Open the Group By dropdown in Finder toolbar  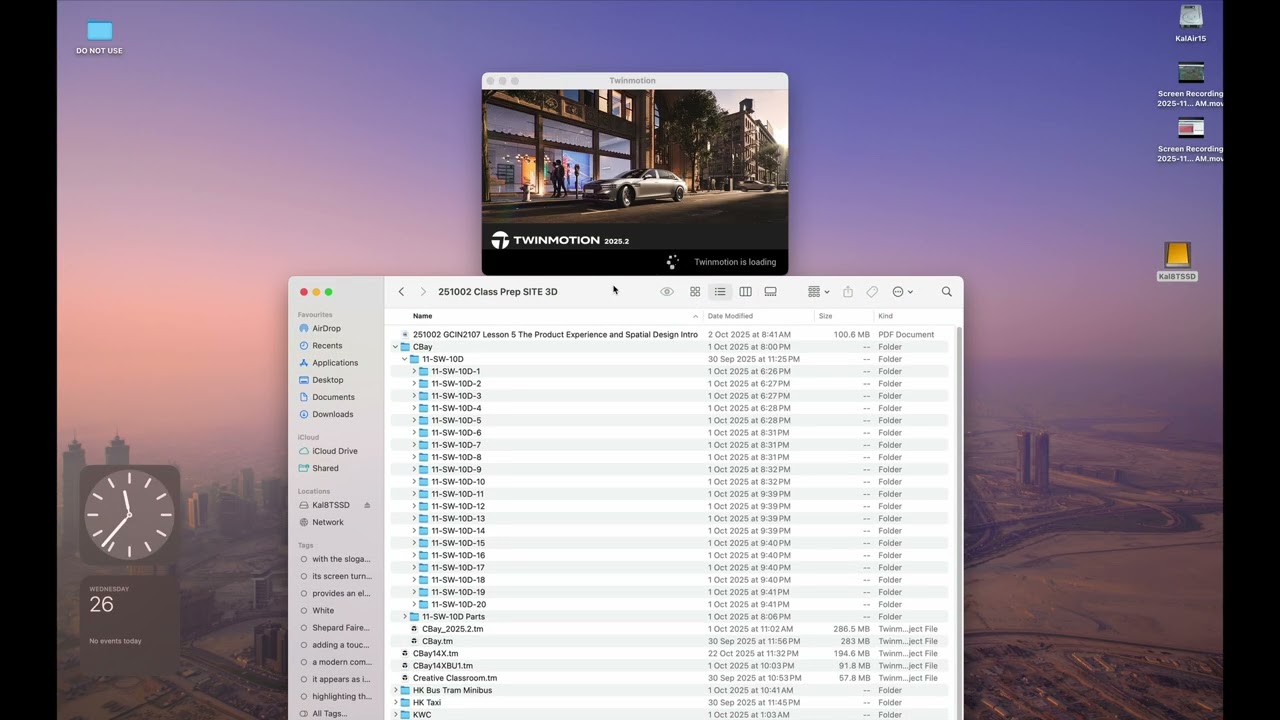819,292
